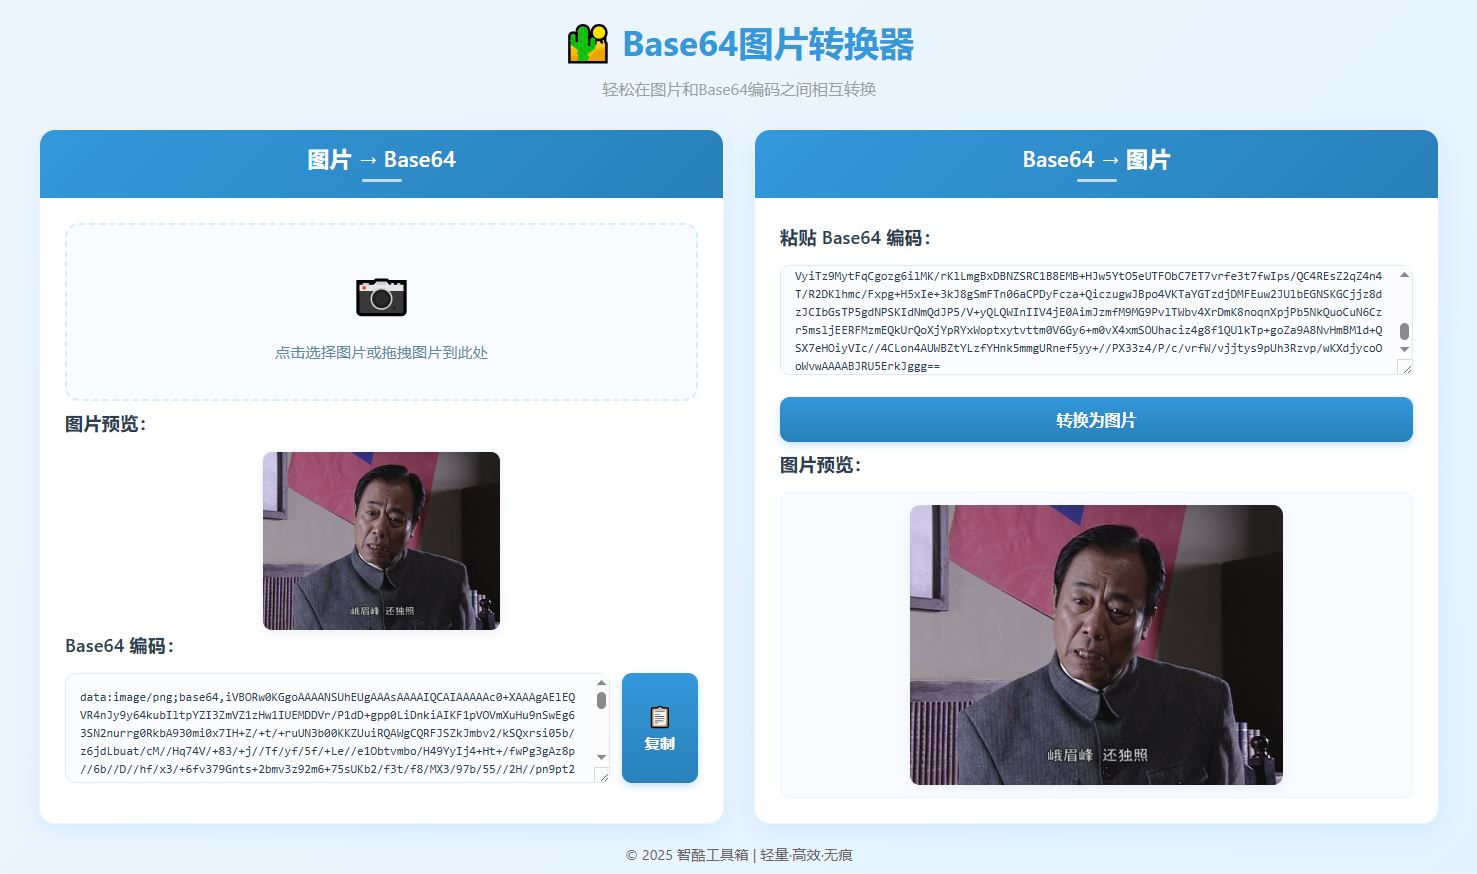This screenshot has width=1477, height=874.
Task: Select the 图片 → Base64 panel header
Action: 381,164
